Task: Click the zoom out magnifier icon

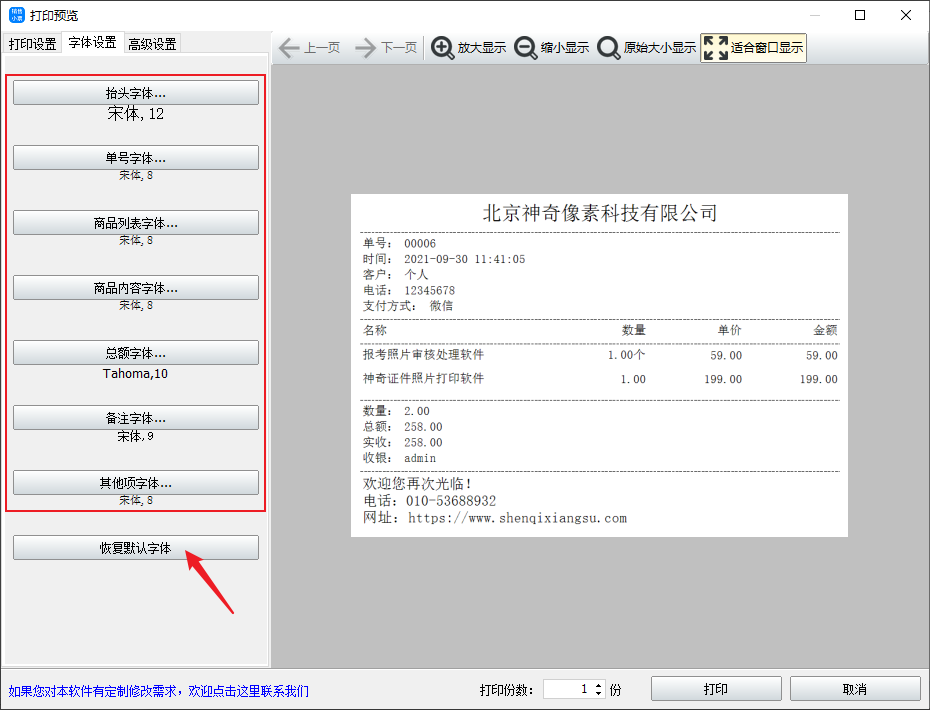Action: click(x=525, y=47)
